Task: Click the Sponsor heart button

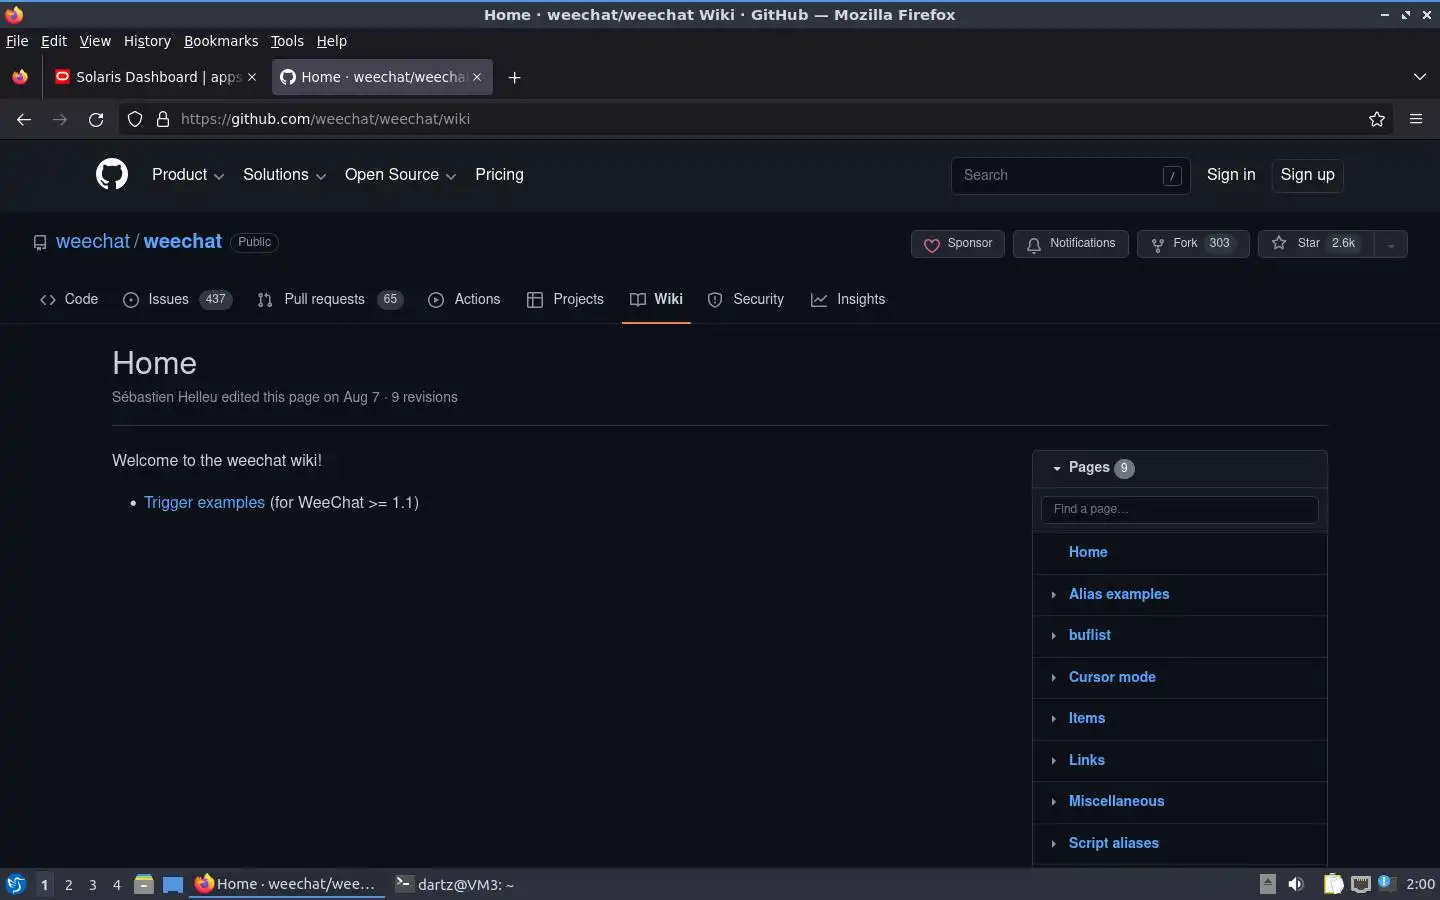Action: pos(958,244)
